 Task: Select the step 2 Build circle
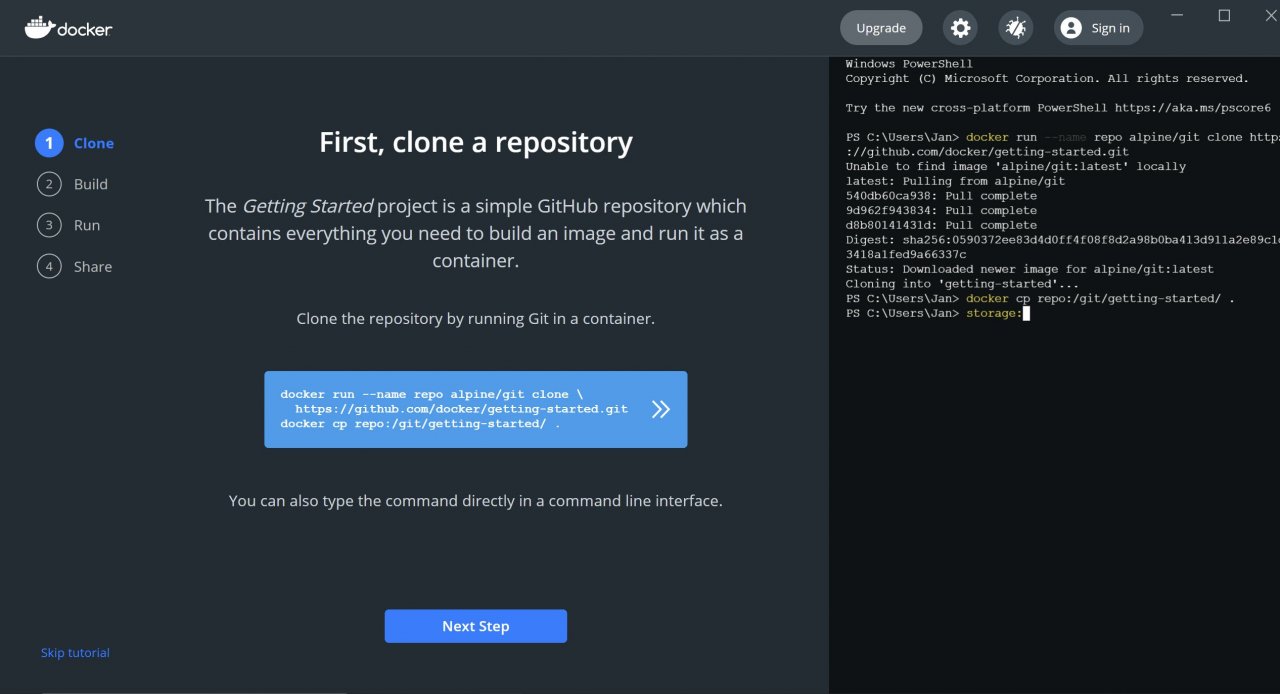click(48, 184)
